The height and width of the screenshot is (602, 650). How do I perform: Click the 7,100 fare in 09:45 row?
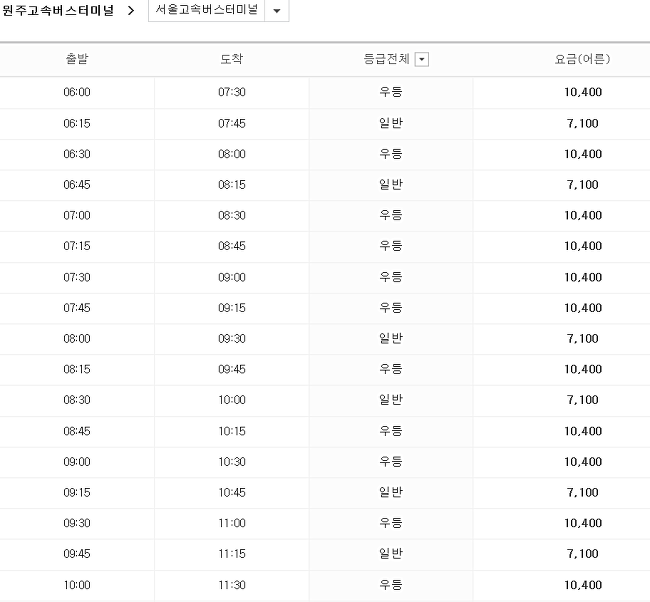click(x=583, y=554)
